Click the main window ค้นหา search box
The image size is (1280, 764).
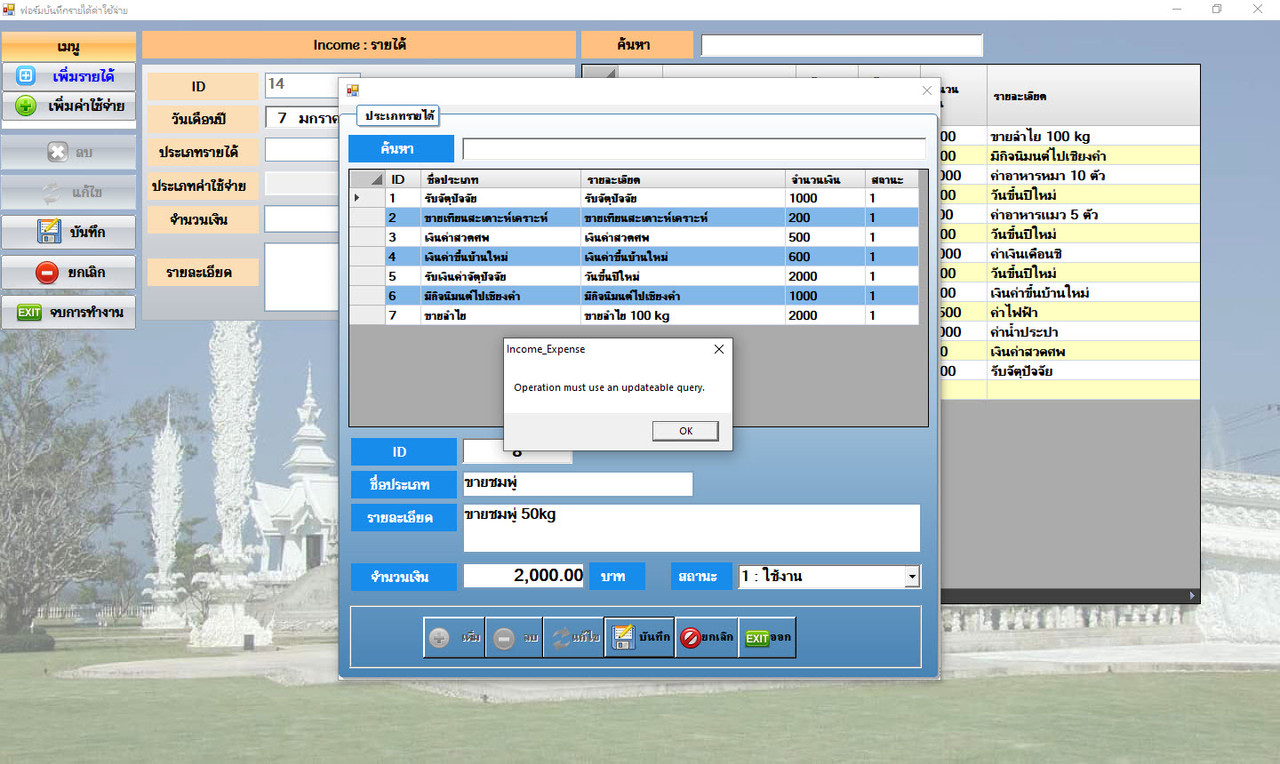842,45
